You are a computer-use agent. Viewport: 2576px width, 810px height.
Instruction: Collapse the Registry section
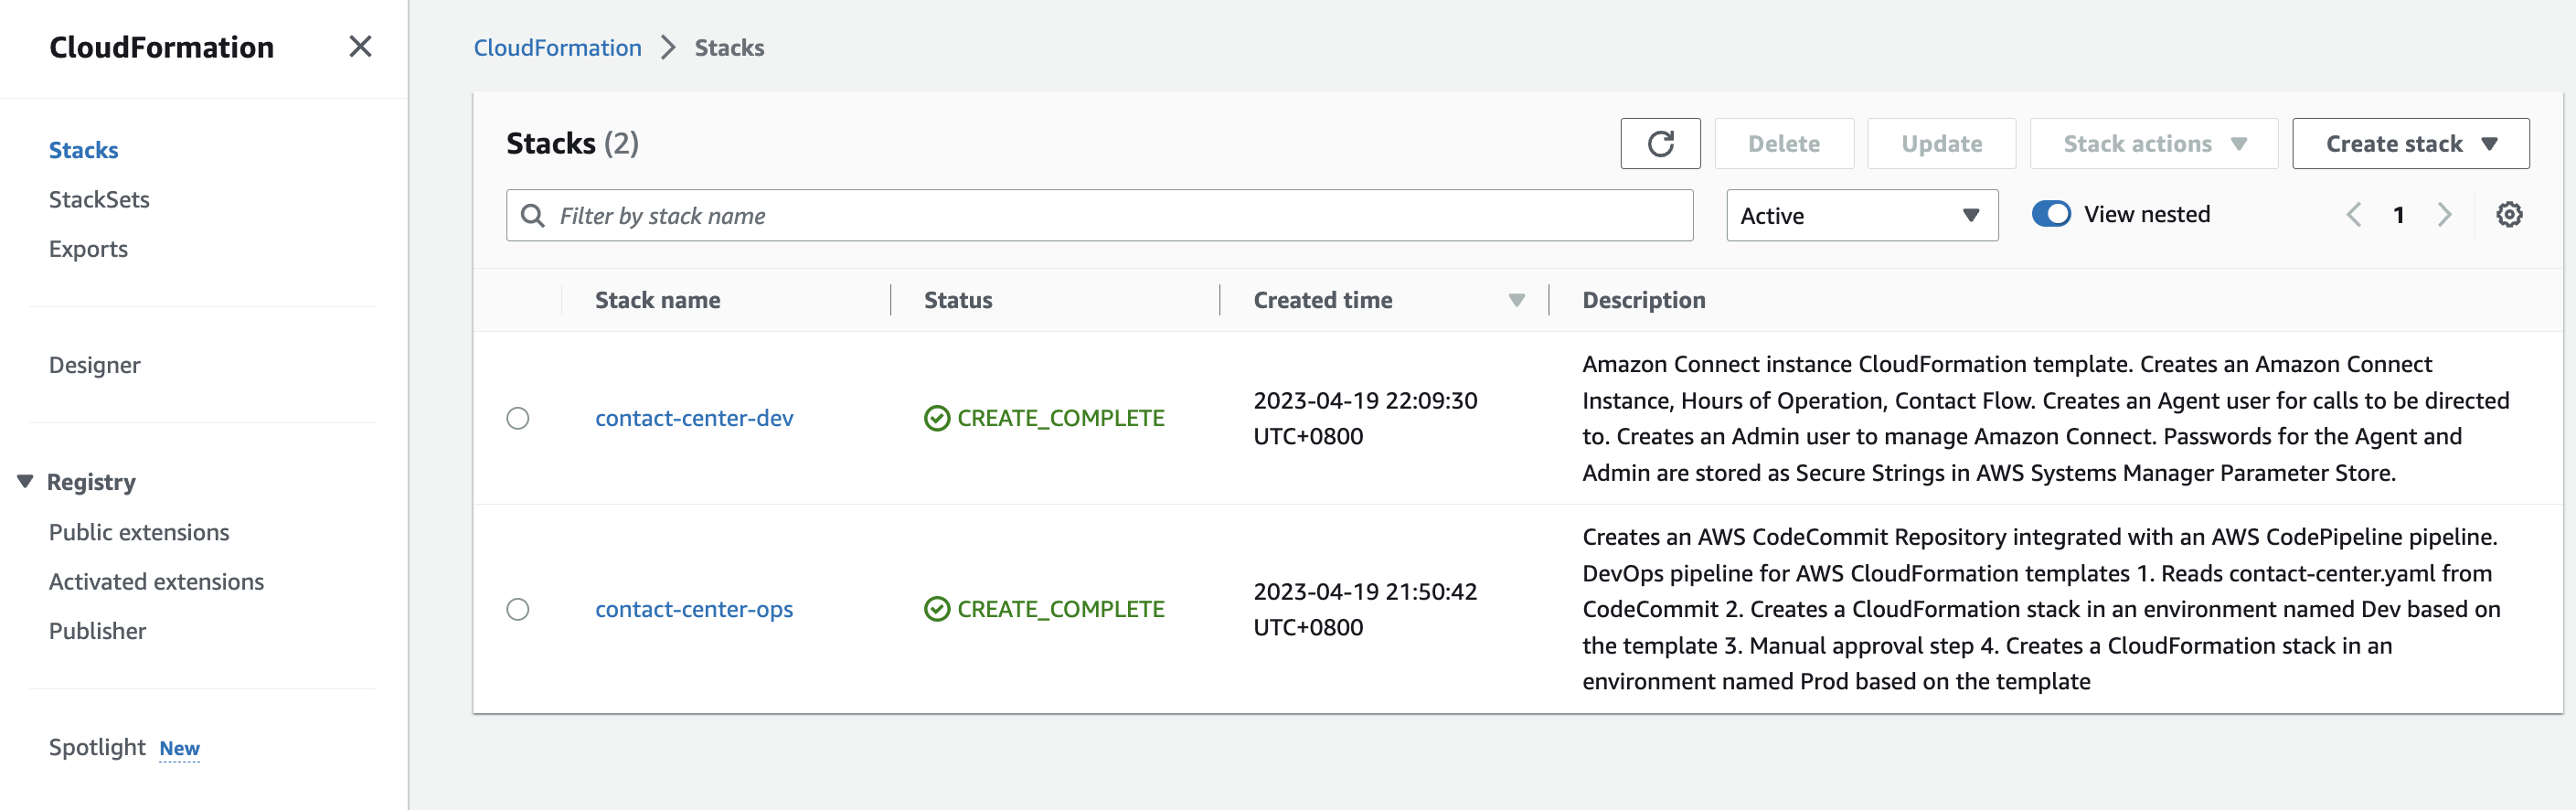coord(25,482)
